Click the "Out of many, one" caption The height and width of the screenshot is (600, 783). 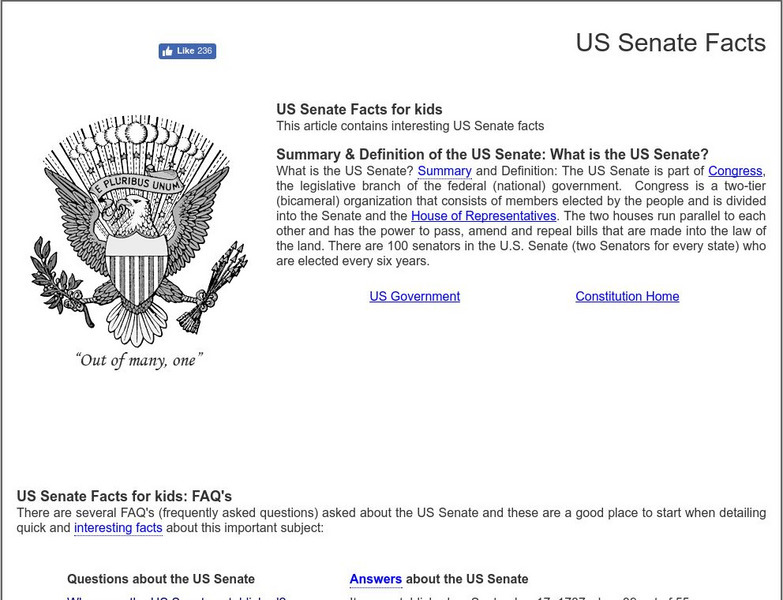[139, 360]
